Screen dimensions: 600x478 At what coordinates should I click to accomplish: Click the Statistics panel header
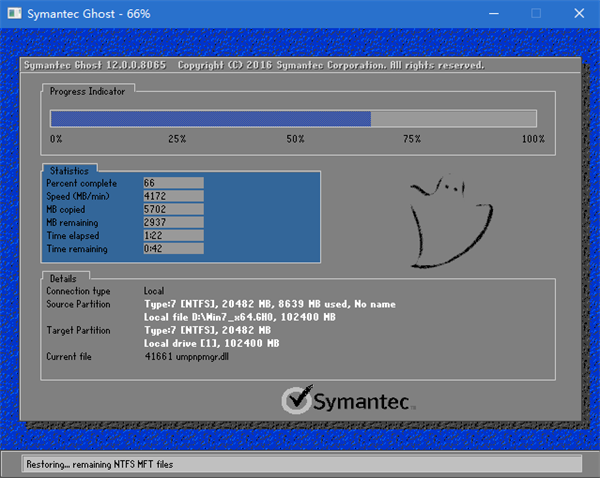click(69, 171)
